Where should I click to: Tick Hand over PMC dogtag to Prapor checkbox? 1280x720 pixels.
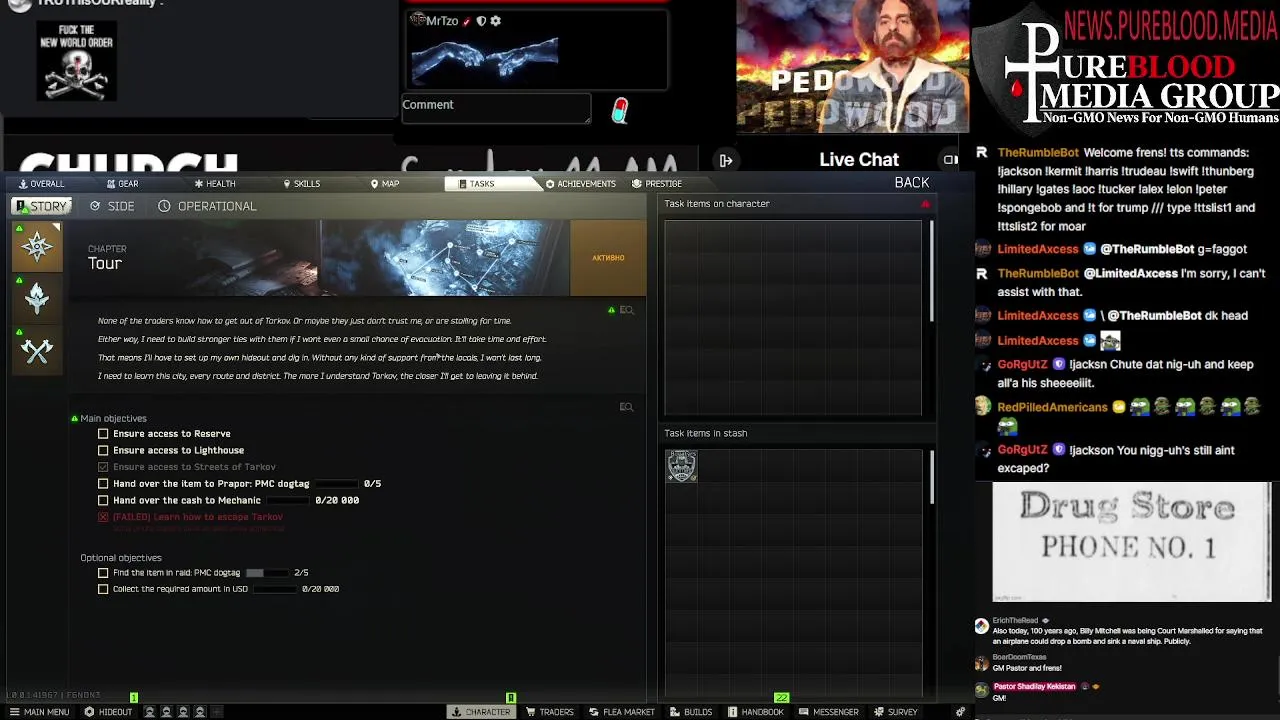[x=103, y=484]
